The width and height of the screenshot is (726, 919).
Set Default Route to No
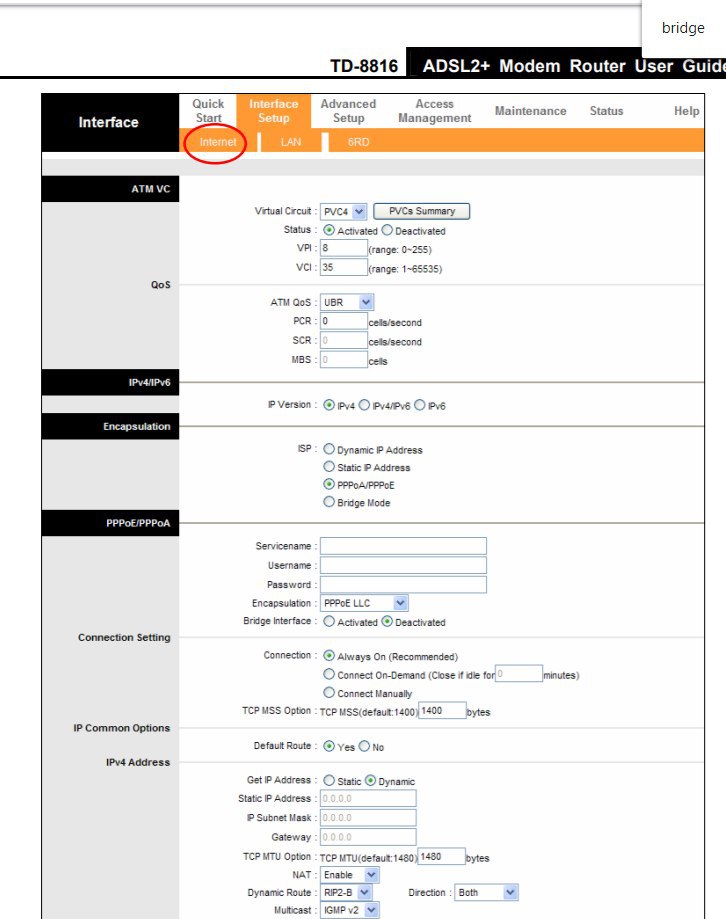pyautogui.click(x=364, y=746)
